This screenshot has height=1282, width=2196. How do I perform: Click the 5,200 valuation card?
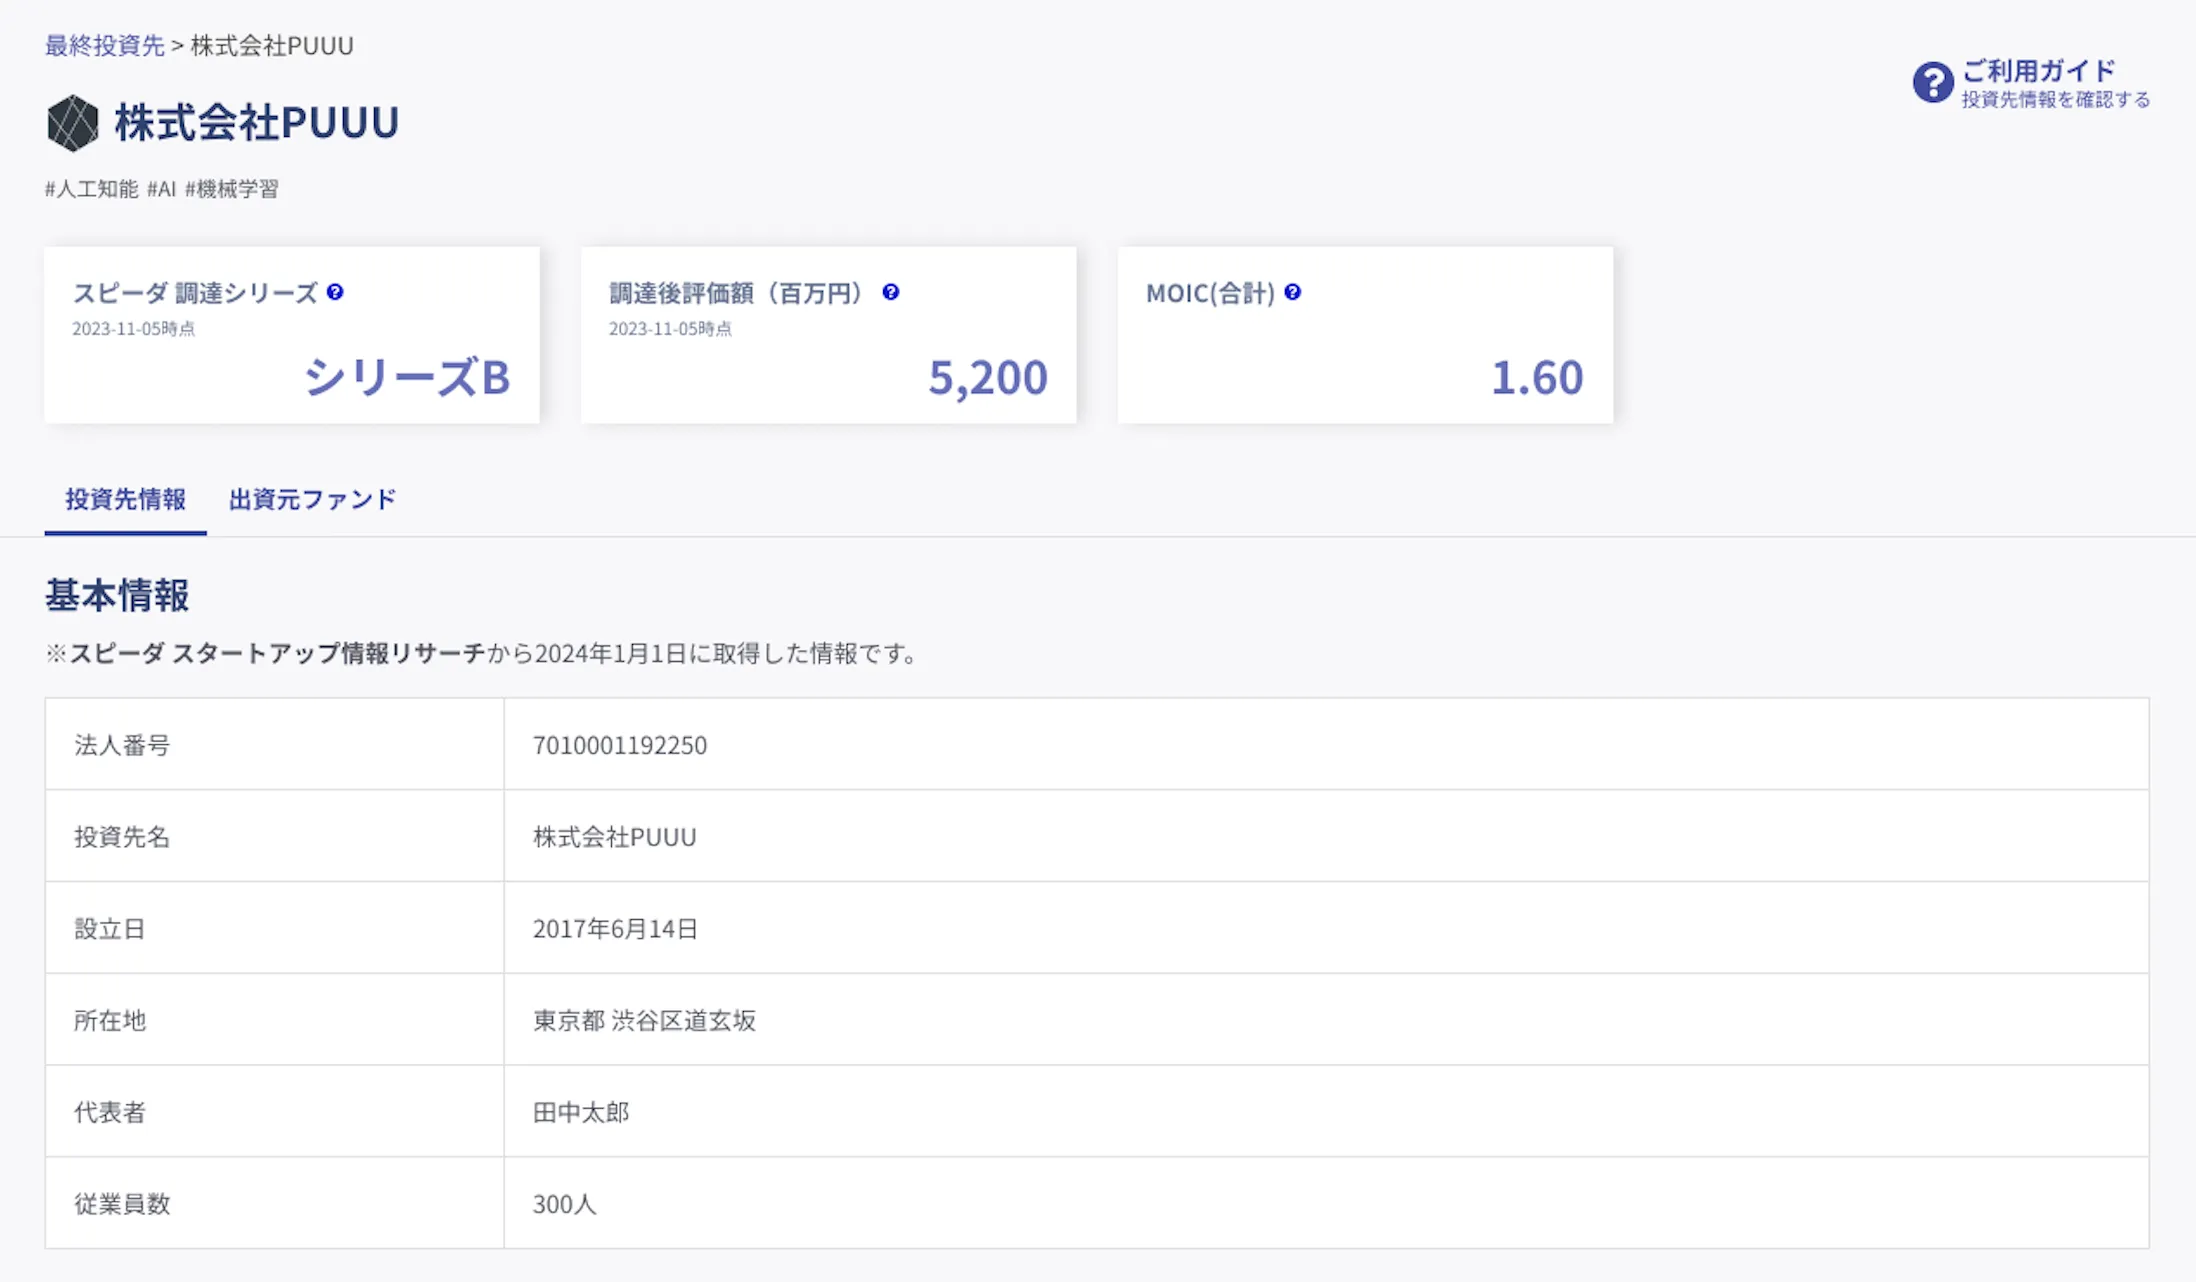click(x=828, y=335)
